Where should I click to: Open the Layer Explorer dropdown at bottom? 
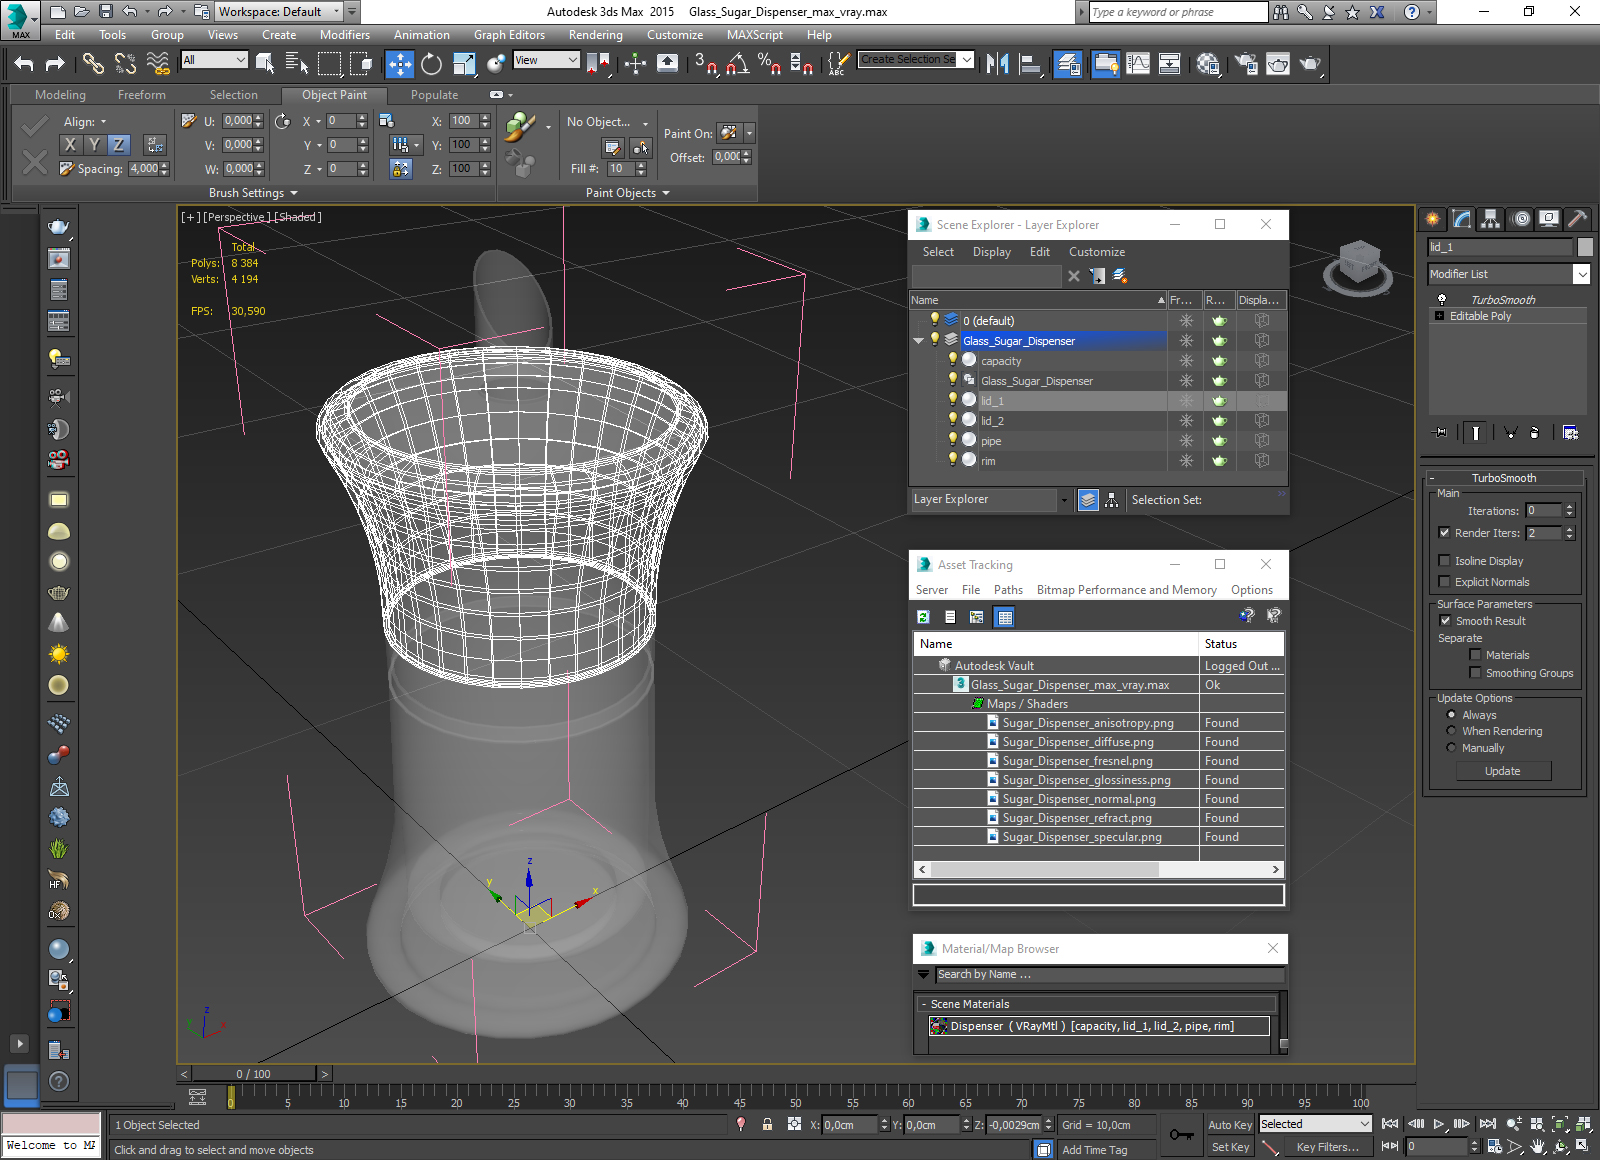1064,499
